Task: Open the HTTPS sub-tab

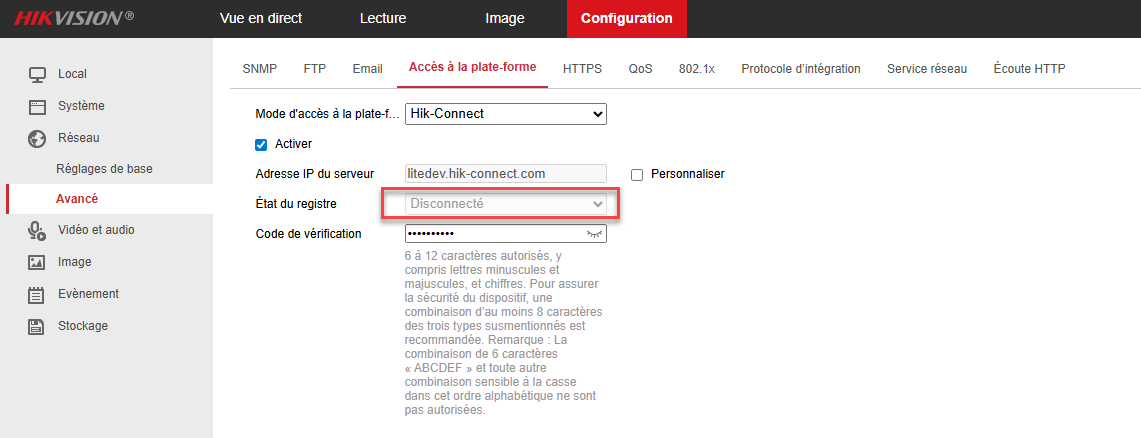Action: (582, 69)
